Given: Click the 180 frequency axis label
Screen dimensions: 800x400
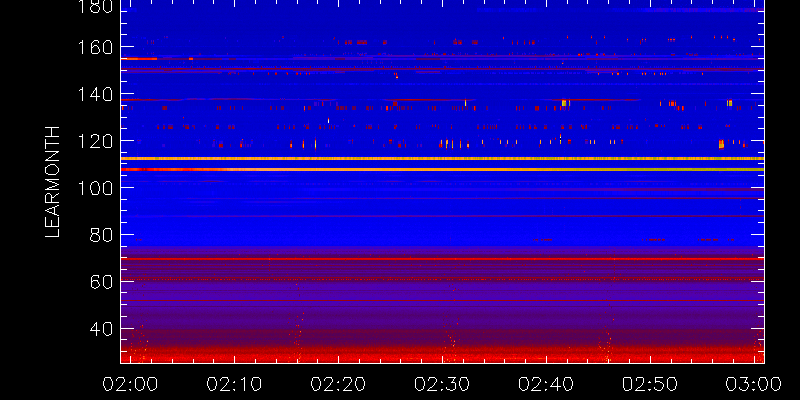Looking at the screenshot, I should 94,7.
